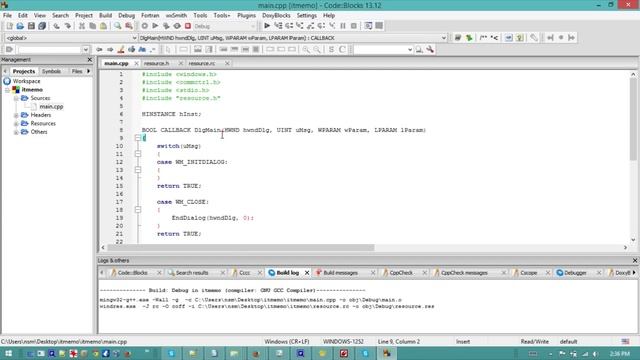Viewport: 640px width, 360px height.
Task: Click the Jump back arrow icon
Action: coord(99,49)
